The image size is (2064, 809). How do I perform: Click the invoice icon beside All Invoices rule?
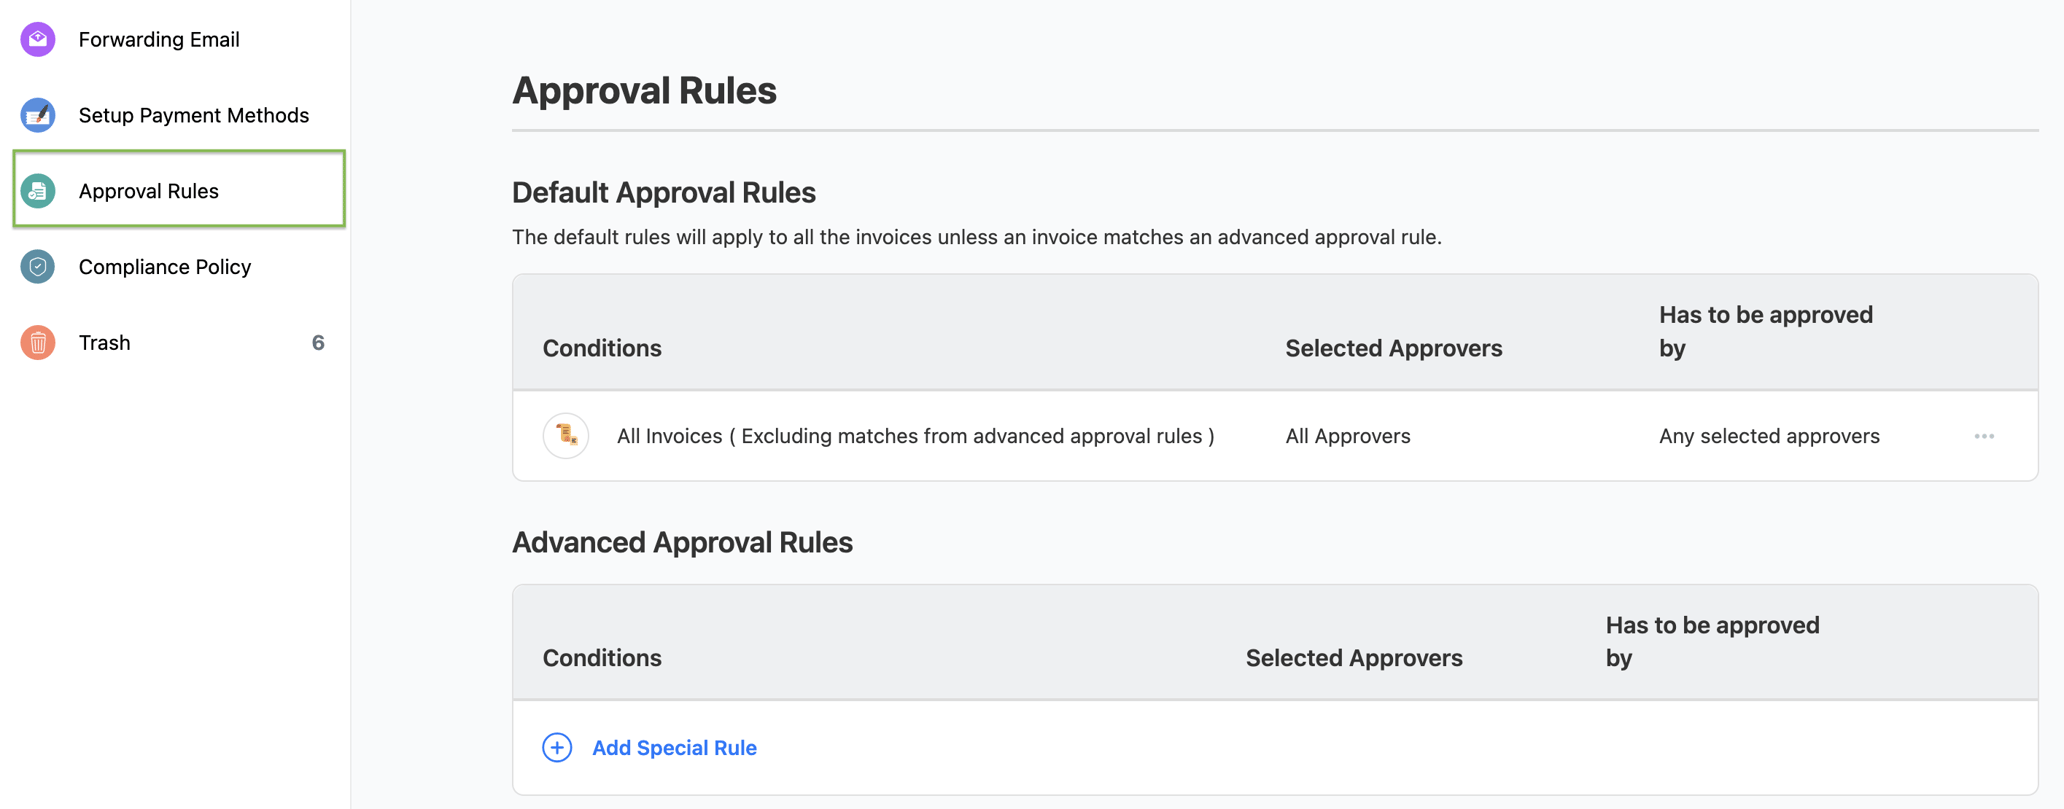(565, 435)
